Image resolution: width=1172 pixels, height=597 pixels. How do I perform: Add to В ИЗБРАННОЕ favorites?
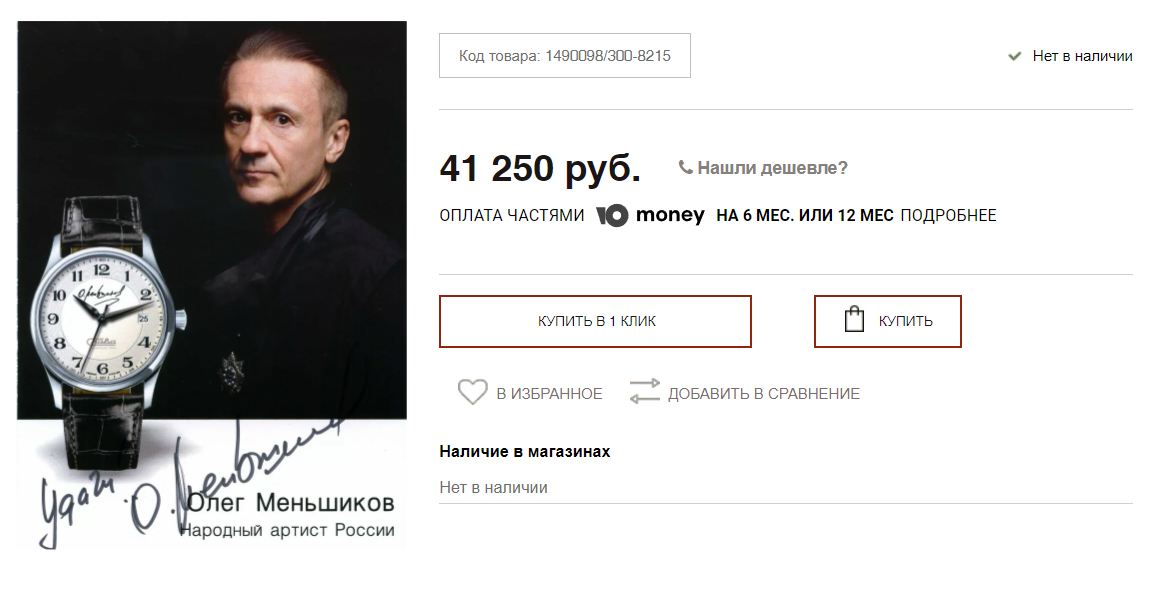click(x=549, y=394)
